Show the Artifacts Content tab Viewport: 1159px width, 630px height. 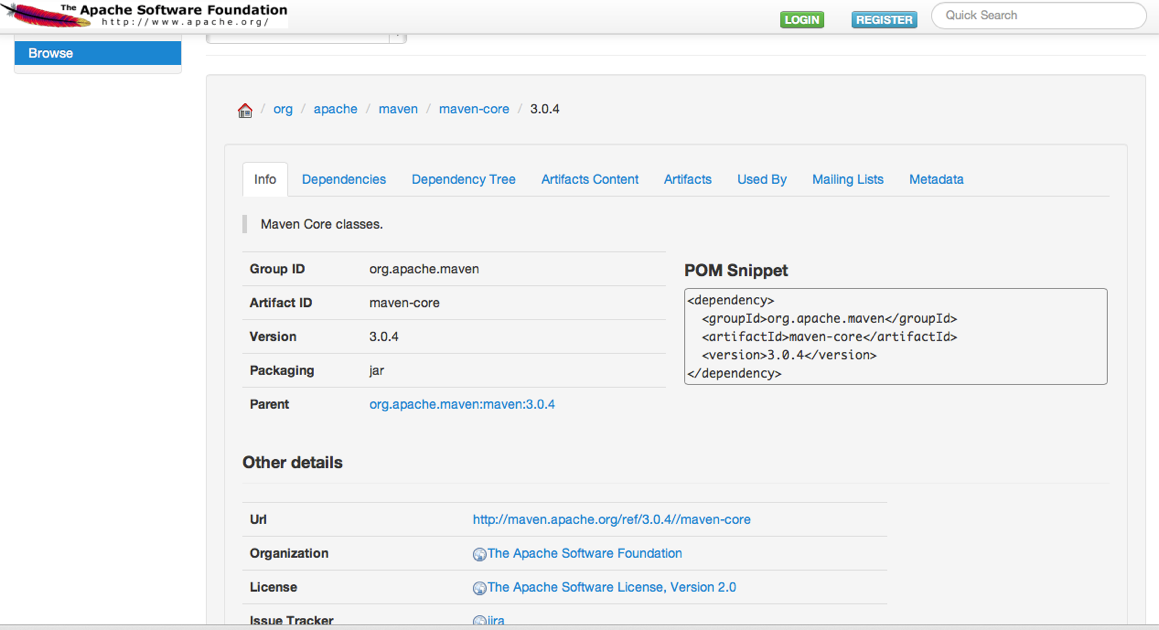(x=589, y=180)
